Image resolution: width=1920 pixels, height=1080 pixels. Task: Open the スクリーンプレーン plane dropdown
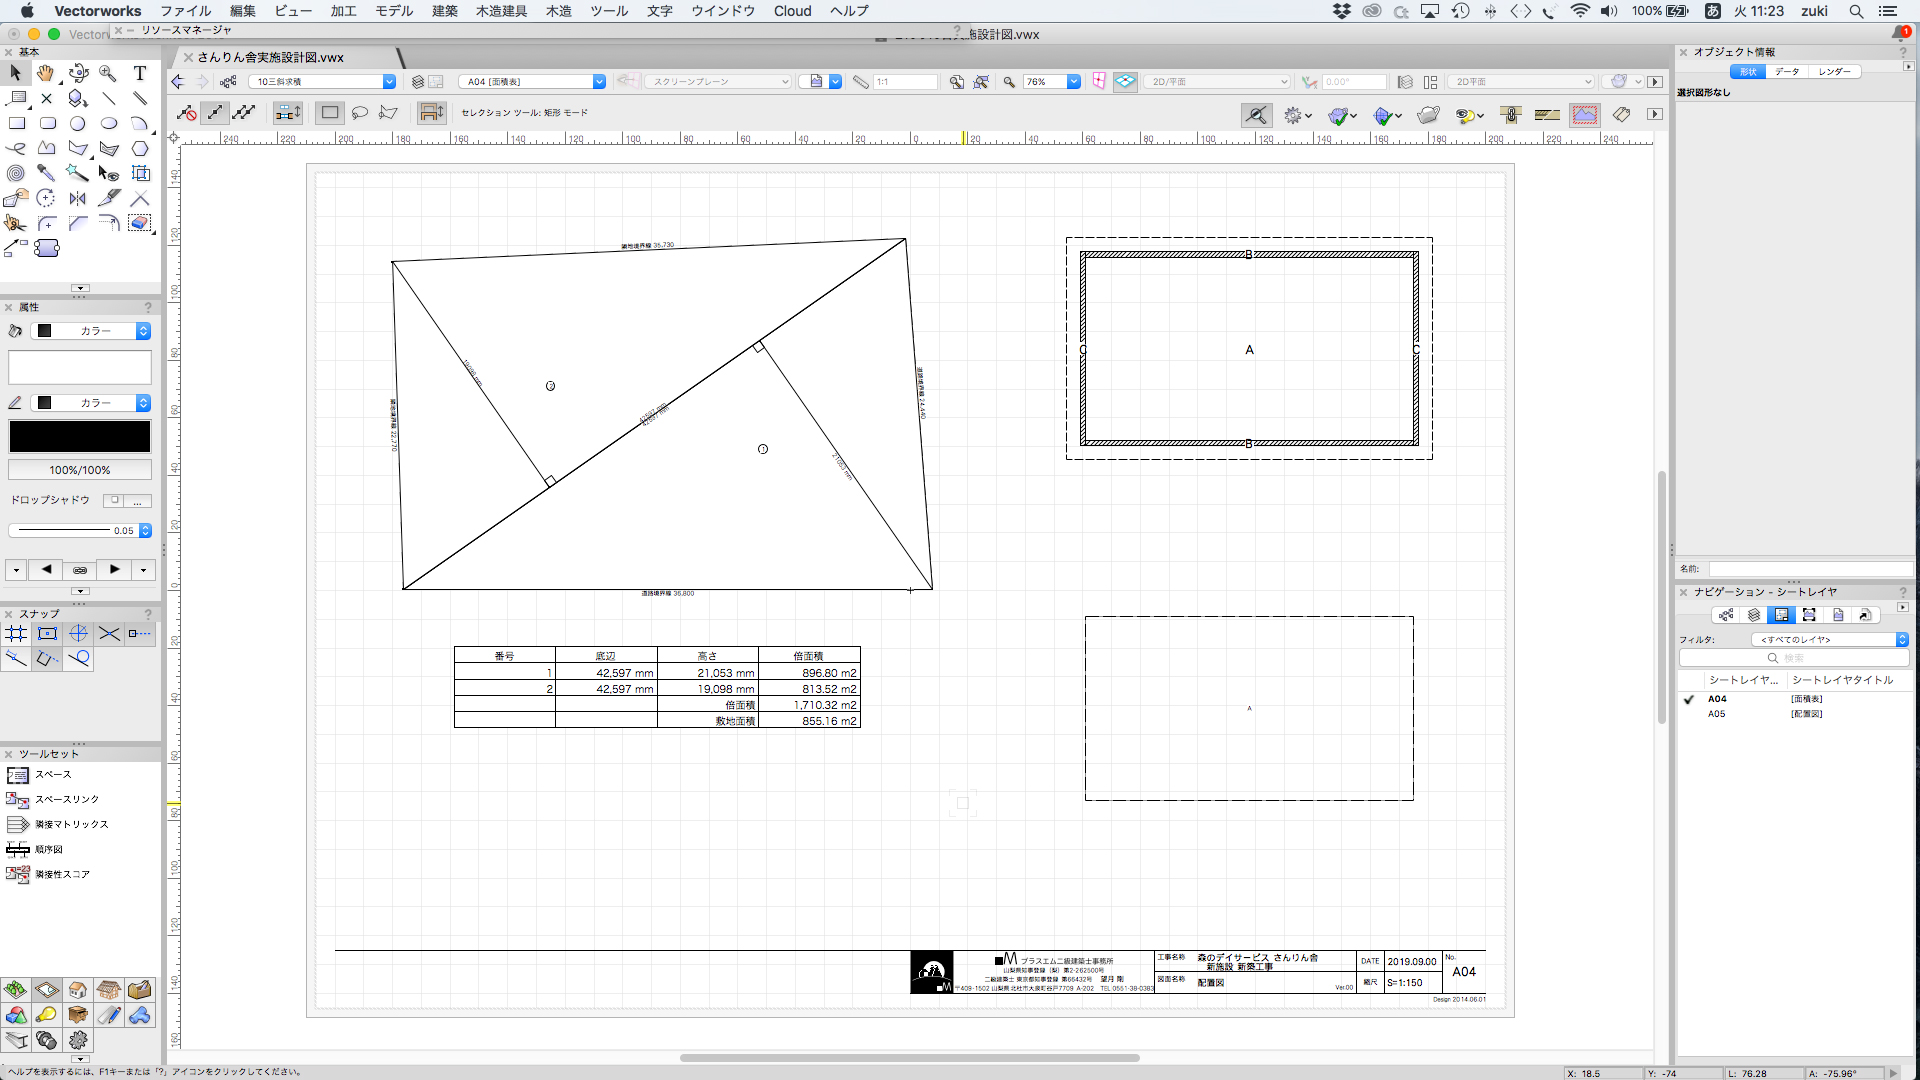(x=718, y=82)
